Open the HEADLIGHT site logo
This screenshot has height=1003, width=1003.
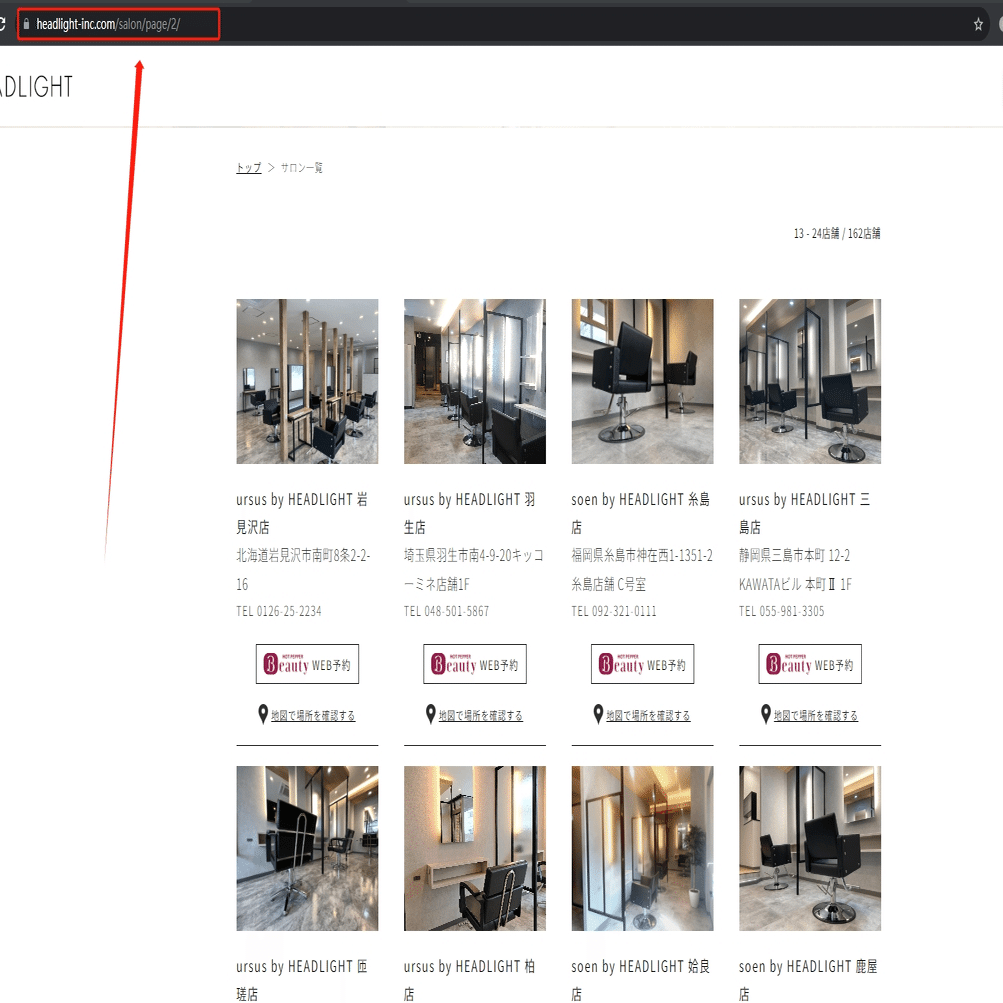36,87
